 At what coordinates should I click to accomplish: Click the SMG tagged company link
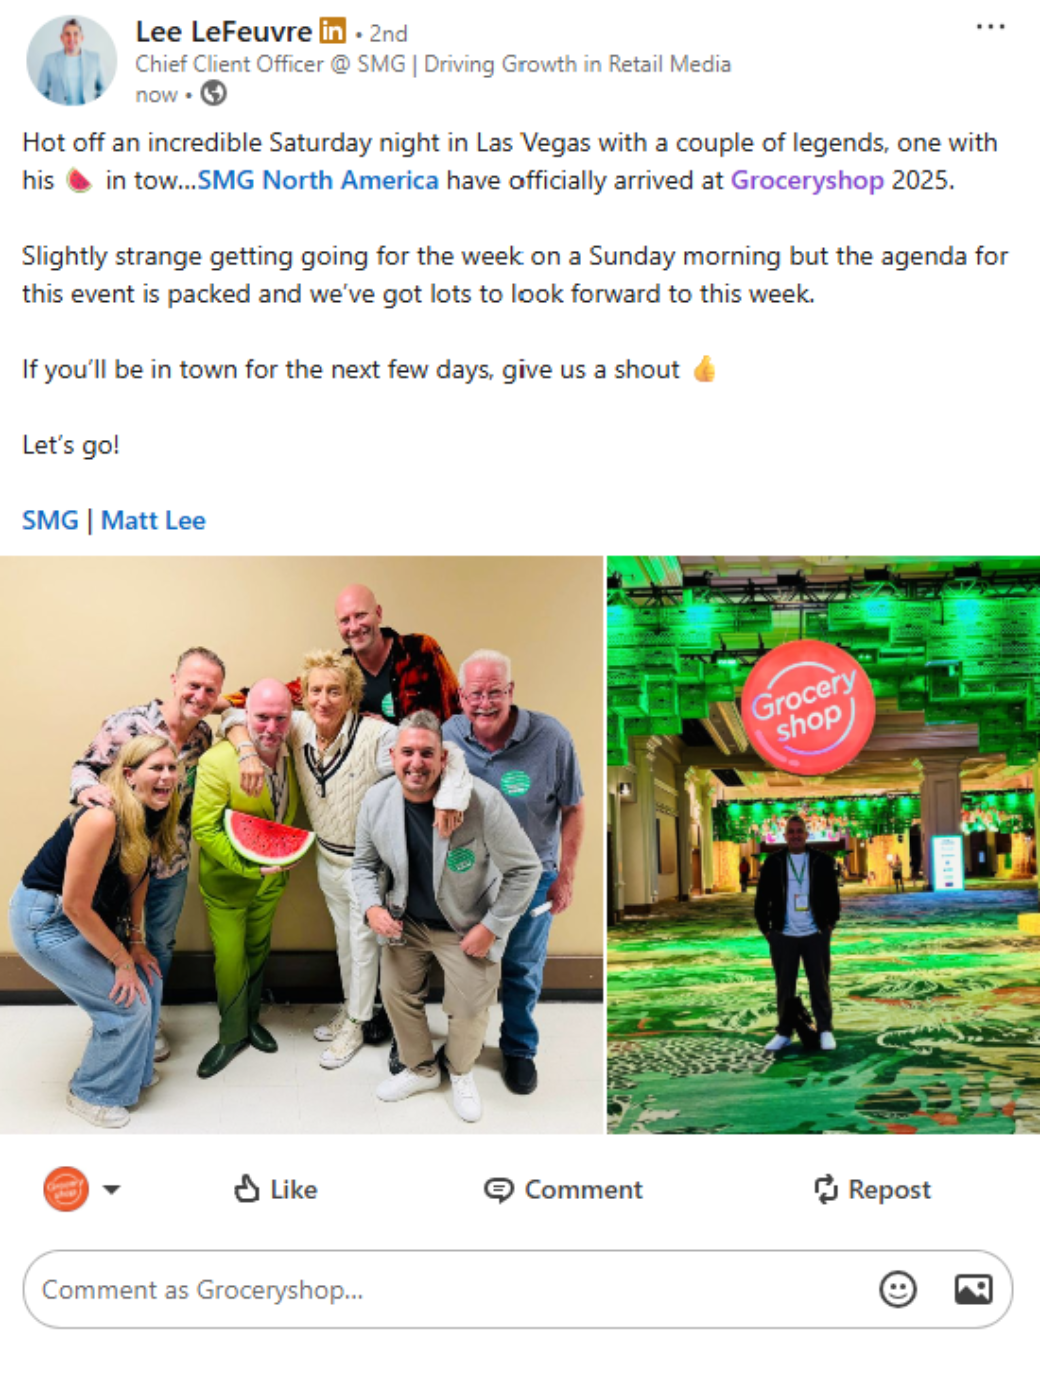pyautogui.click(x=50, y=521)
